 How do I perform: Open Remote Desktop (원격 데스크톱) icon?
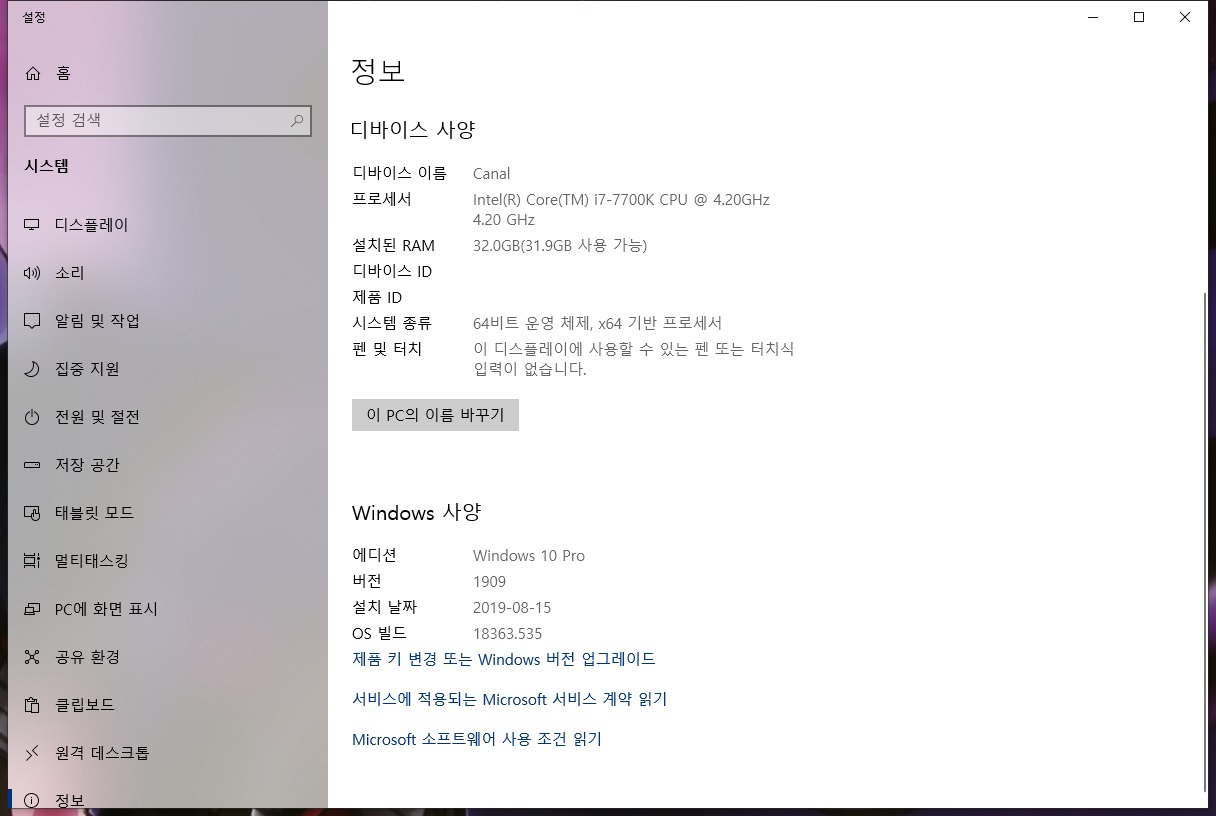pyautogui.click(x=33, y=753)
